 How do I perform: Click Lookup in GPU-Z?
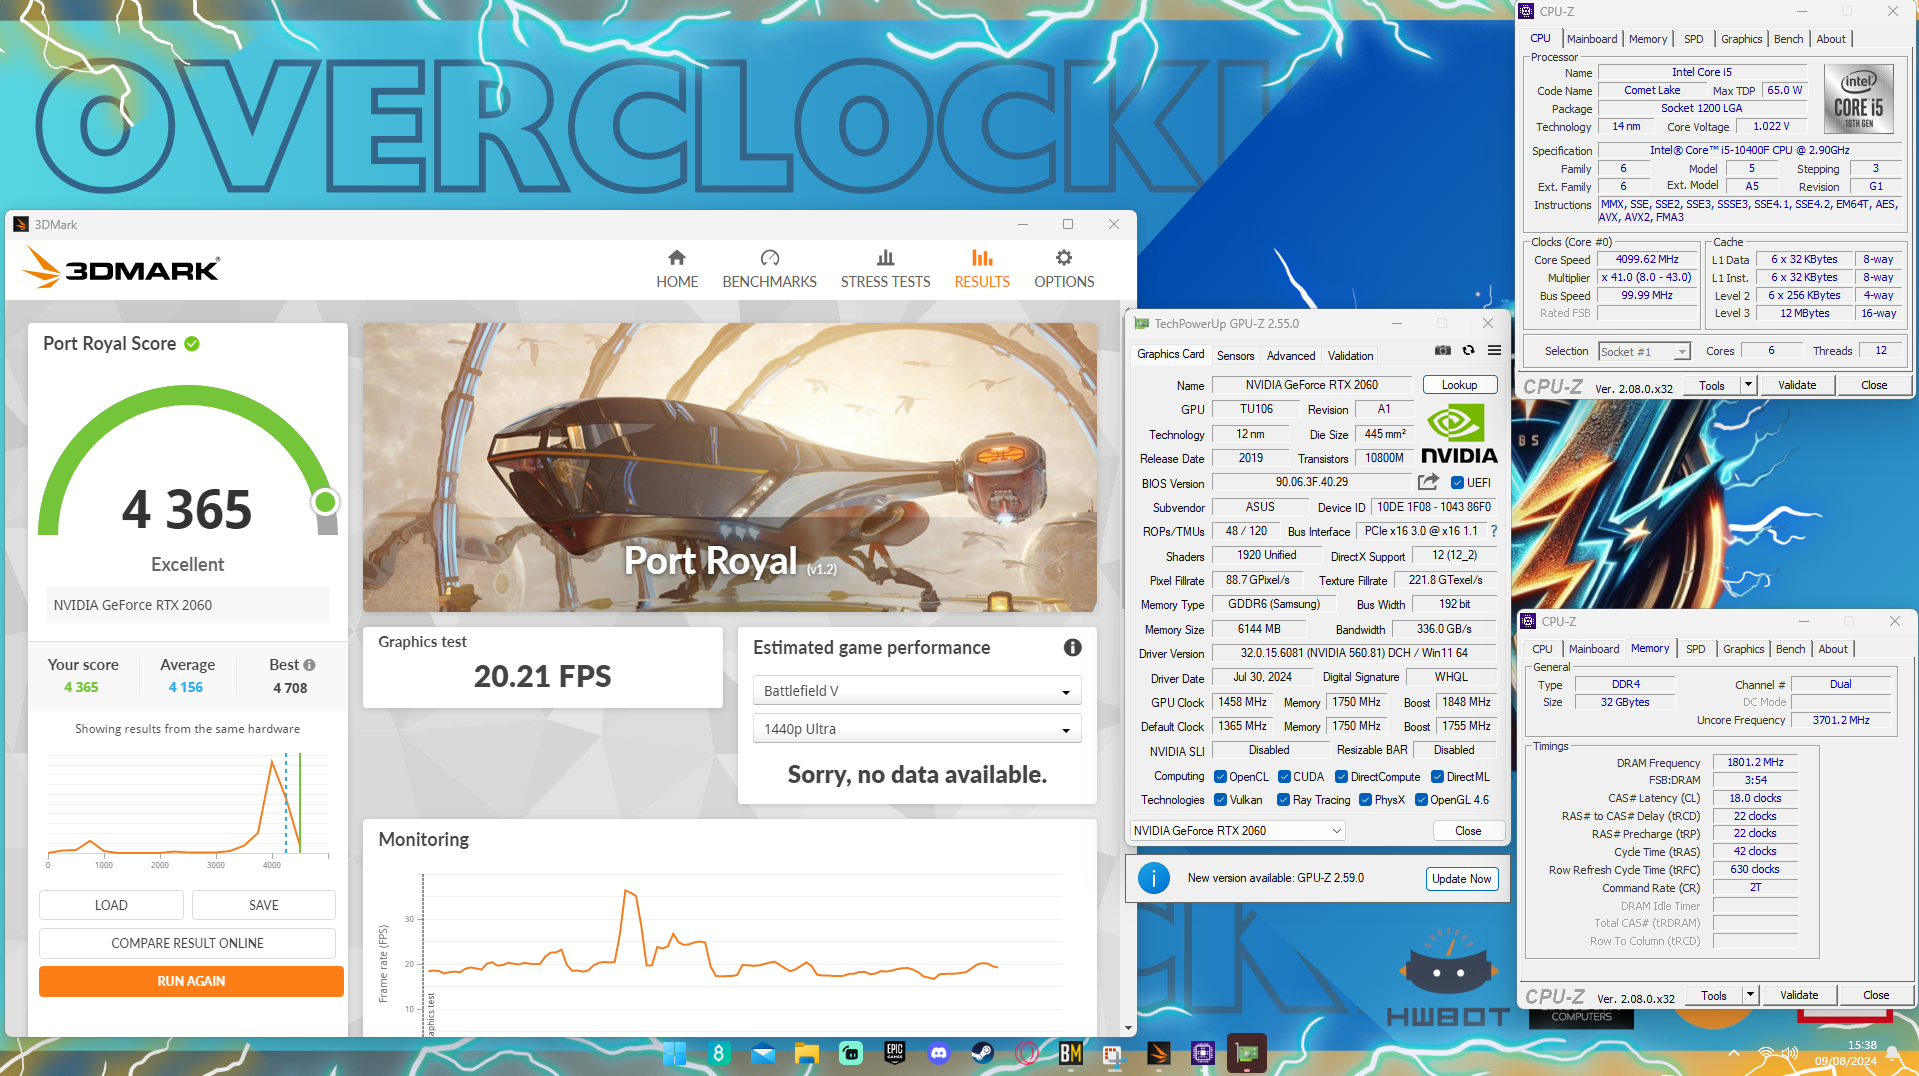point(1459,385)
